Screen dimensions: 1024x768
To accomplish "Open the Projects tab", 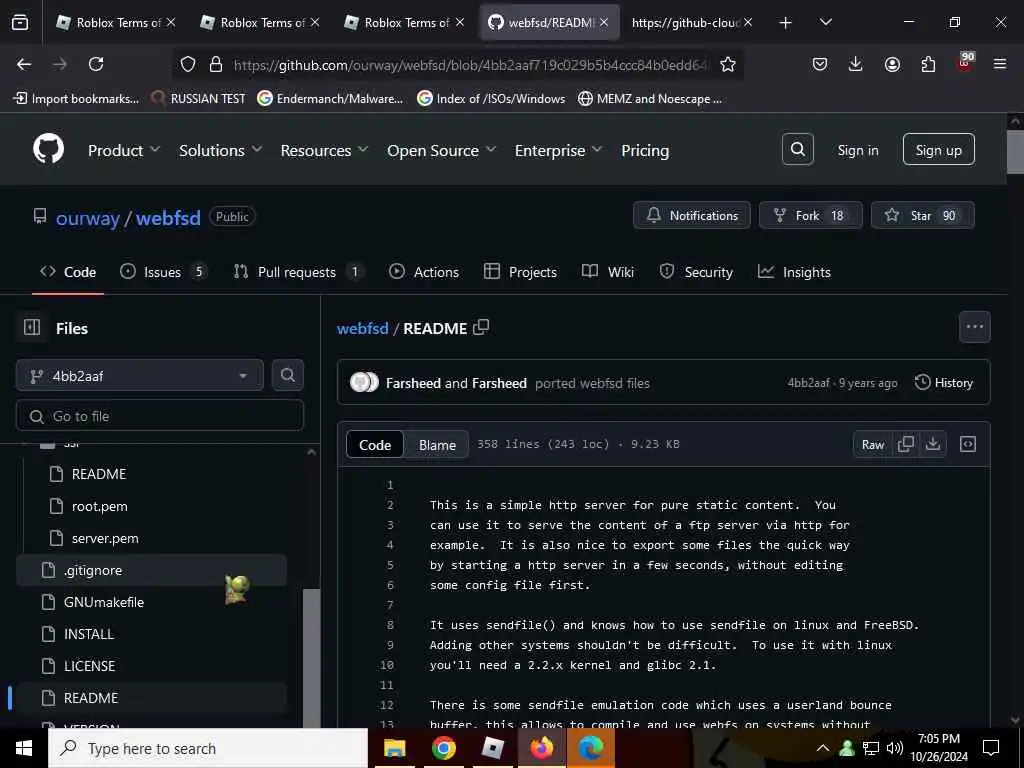I will pyautogui.click(x=520, y=272).
